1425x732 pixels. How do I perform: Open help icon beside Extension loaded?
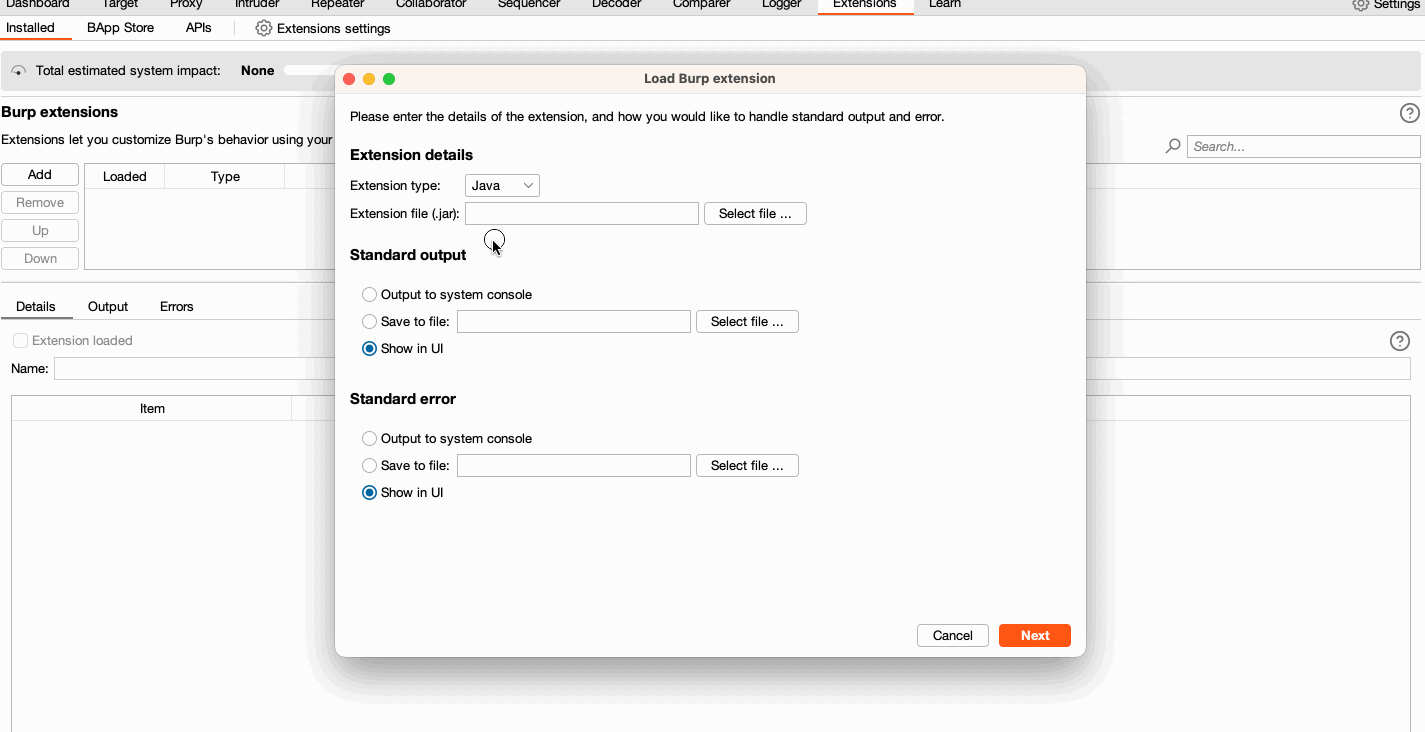coord(1400,341)
